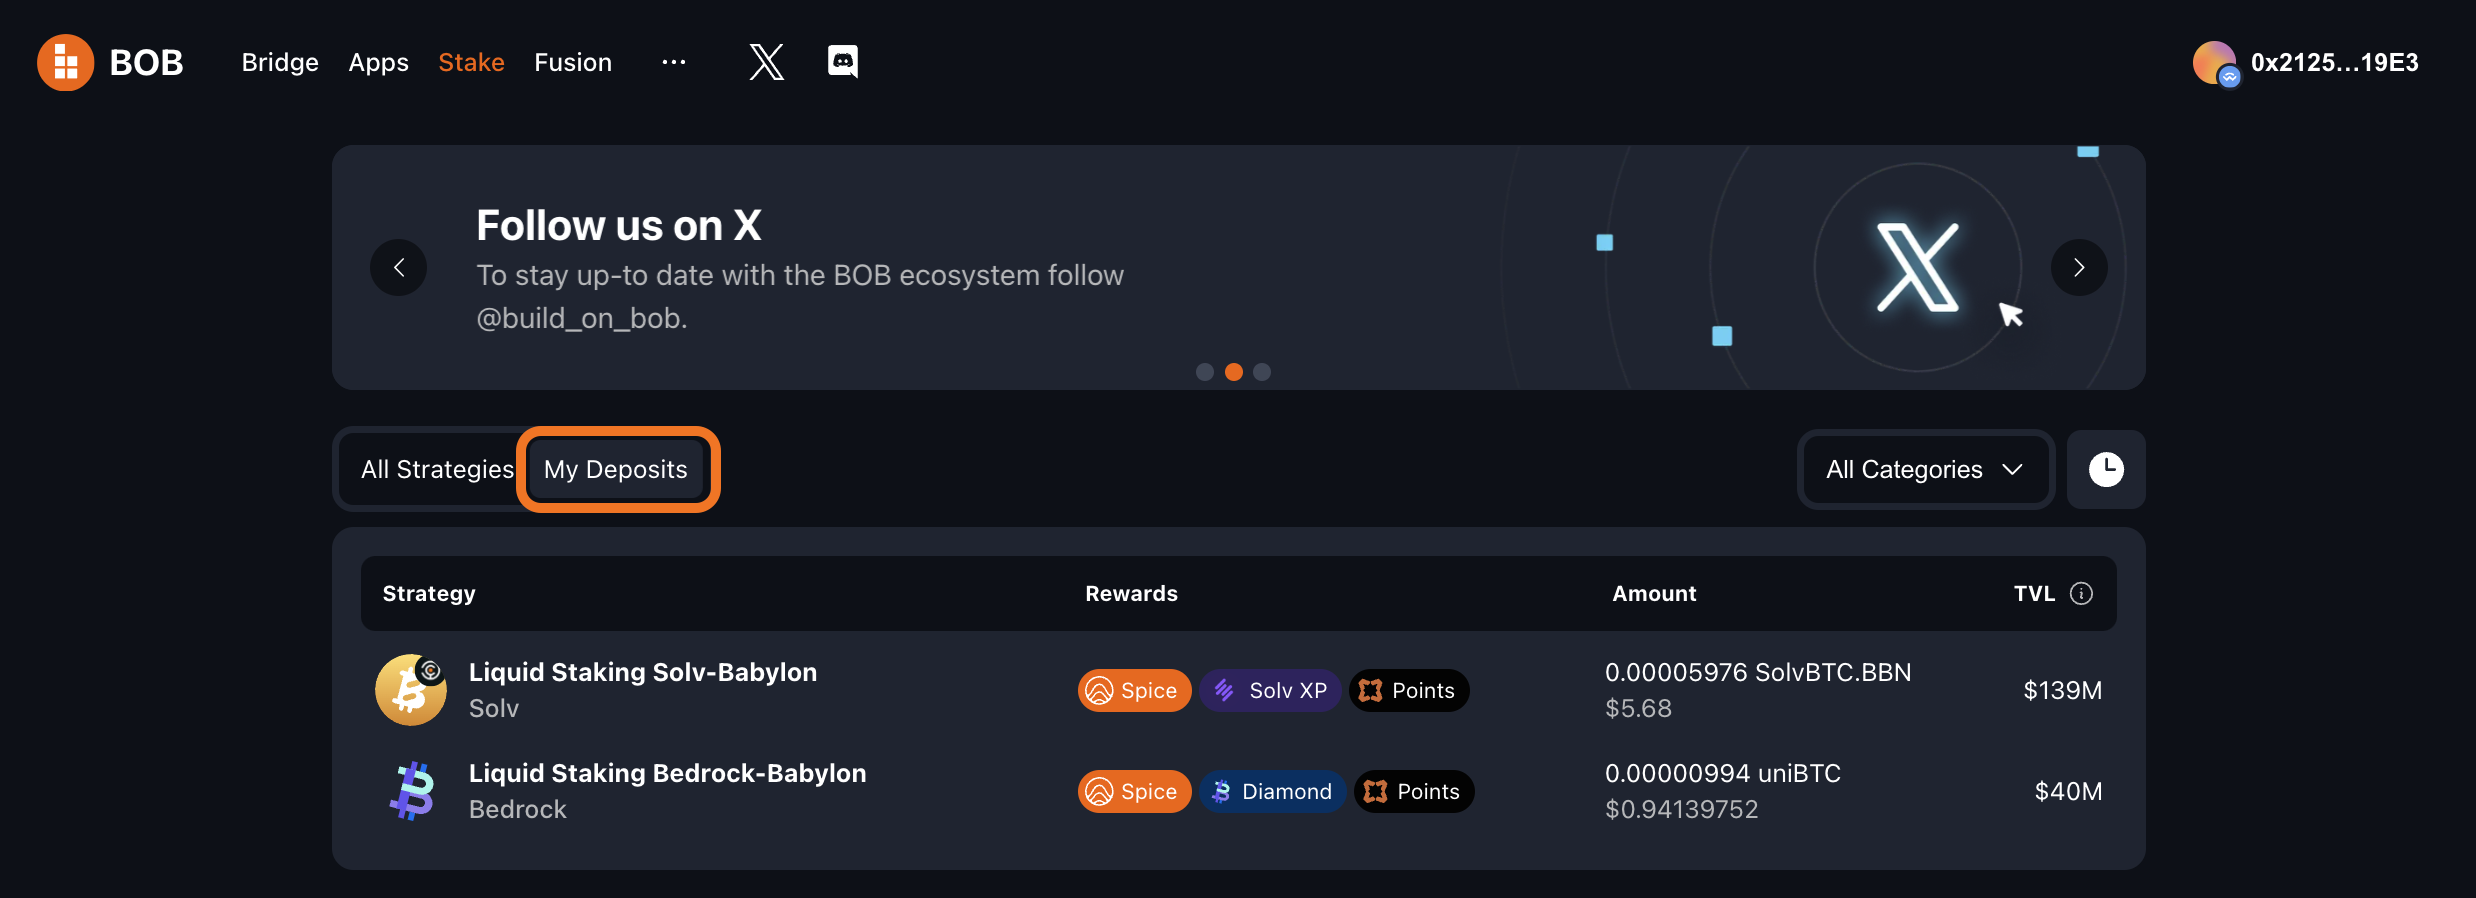Go to next banner slide
The height and width of the screenshot is (898, 2476).
click(2079, 267)
